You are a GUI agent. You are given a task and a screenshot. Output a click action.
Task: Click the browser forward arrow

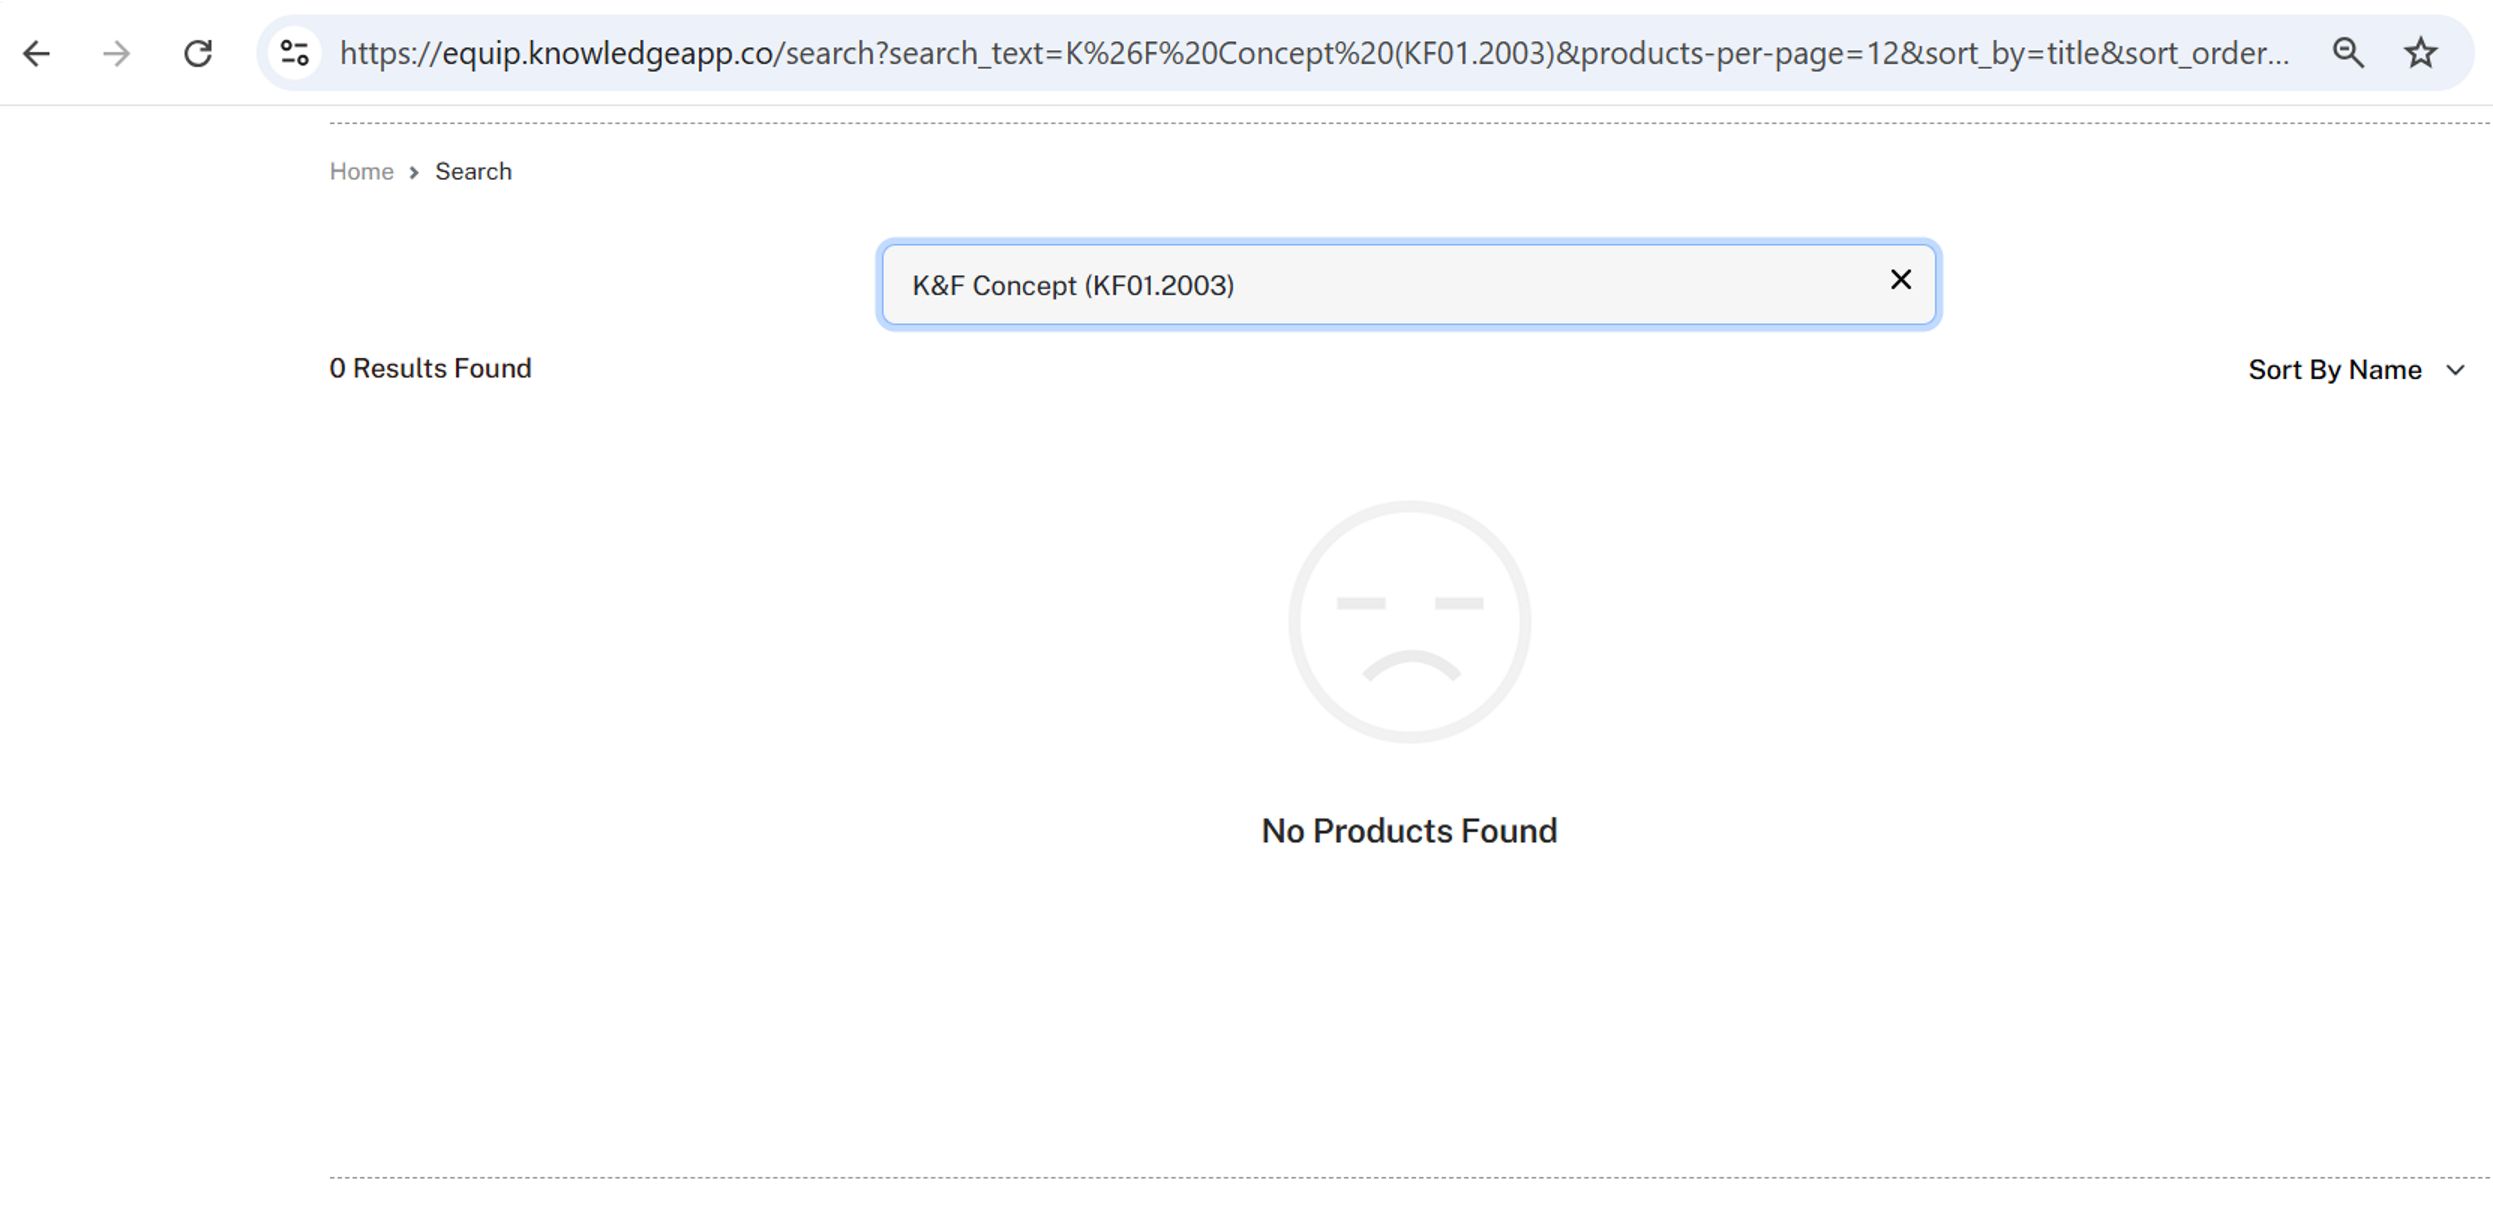[117, 53]
